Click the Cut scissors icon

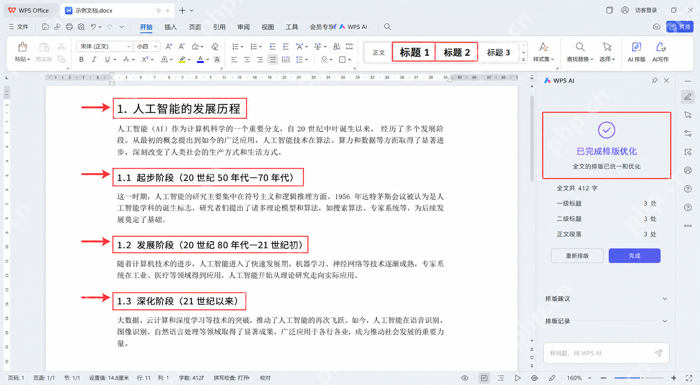tap(62, 46)
